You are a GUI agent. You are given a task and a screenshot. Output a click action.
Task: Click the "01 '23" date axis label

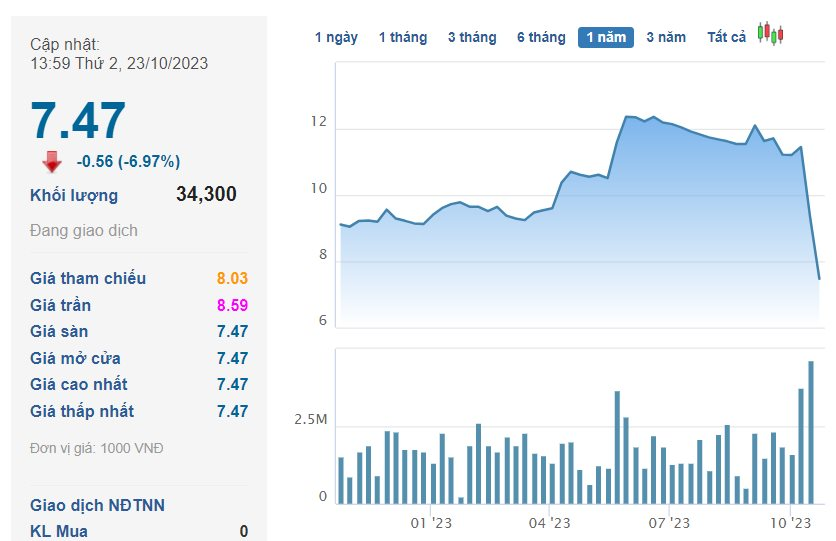pyautogui.click(x=432, y=523)
